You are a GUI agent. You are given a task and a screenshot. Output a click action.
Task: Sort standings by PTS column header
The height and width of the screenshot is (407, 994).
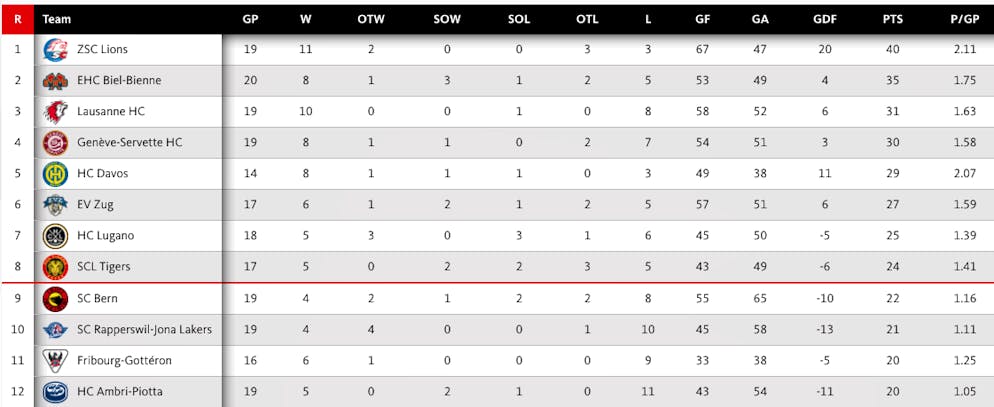[892, 19]
